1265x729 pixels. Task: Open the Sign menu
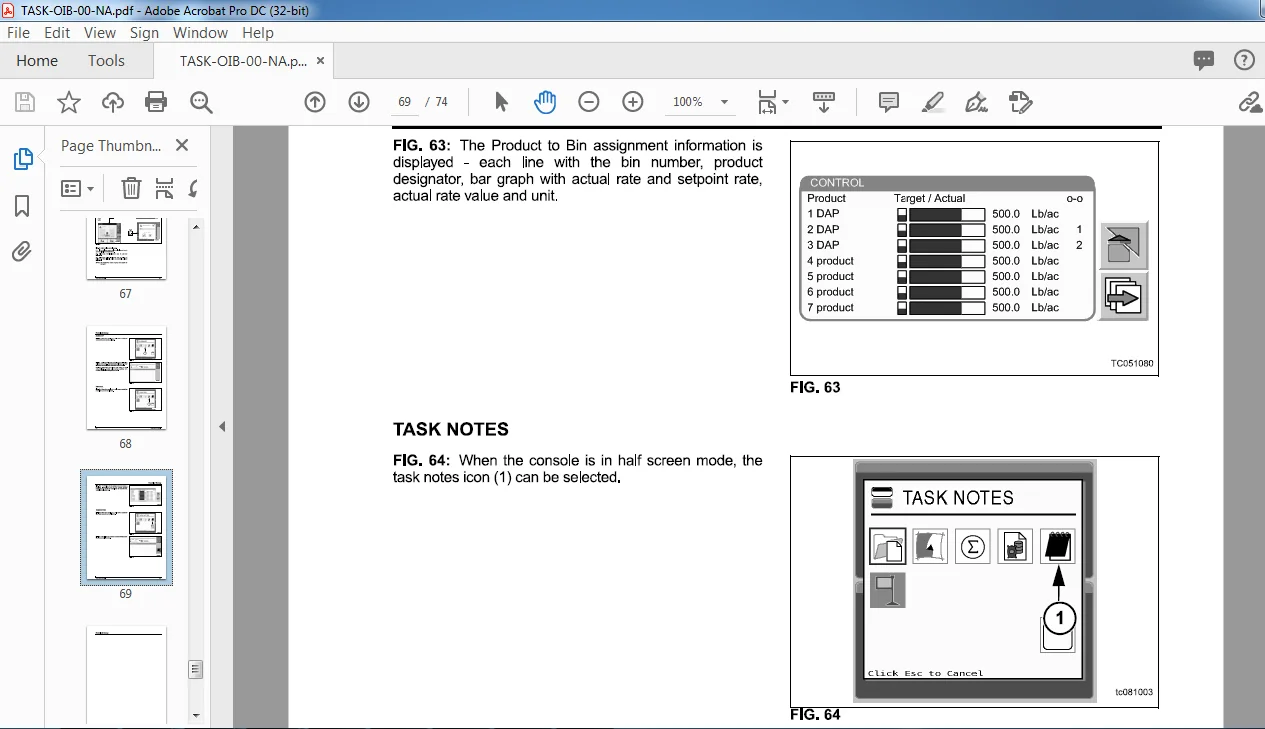pos(144,32)
